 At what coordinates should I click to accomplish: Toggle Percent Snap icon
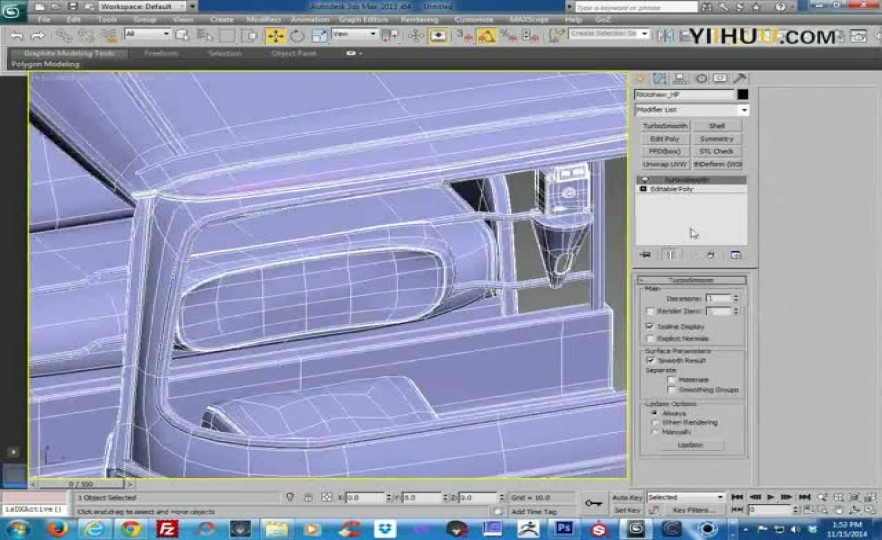tap(508, 36)
